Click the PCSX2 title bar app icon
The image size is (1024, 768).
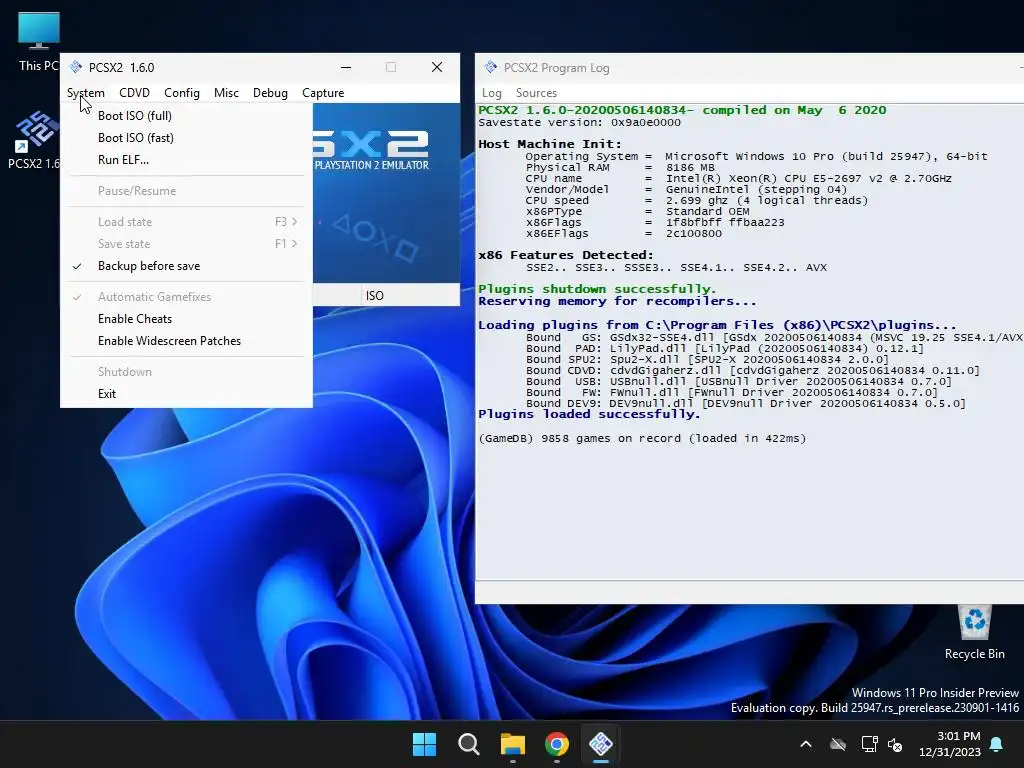tap(76, 67)
